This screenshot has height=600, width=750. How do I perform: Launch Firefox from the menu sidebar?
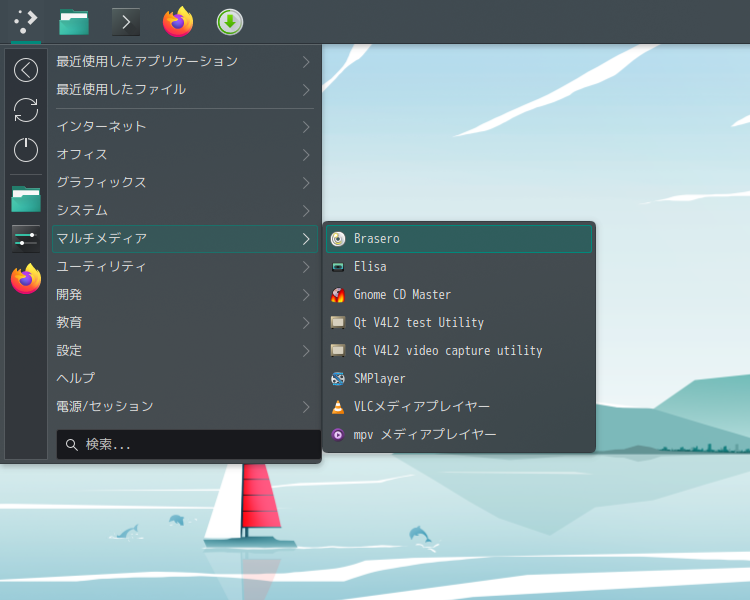point(26,278)
